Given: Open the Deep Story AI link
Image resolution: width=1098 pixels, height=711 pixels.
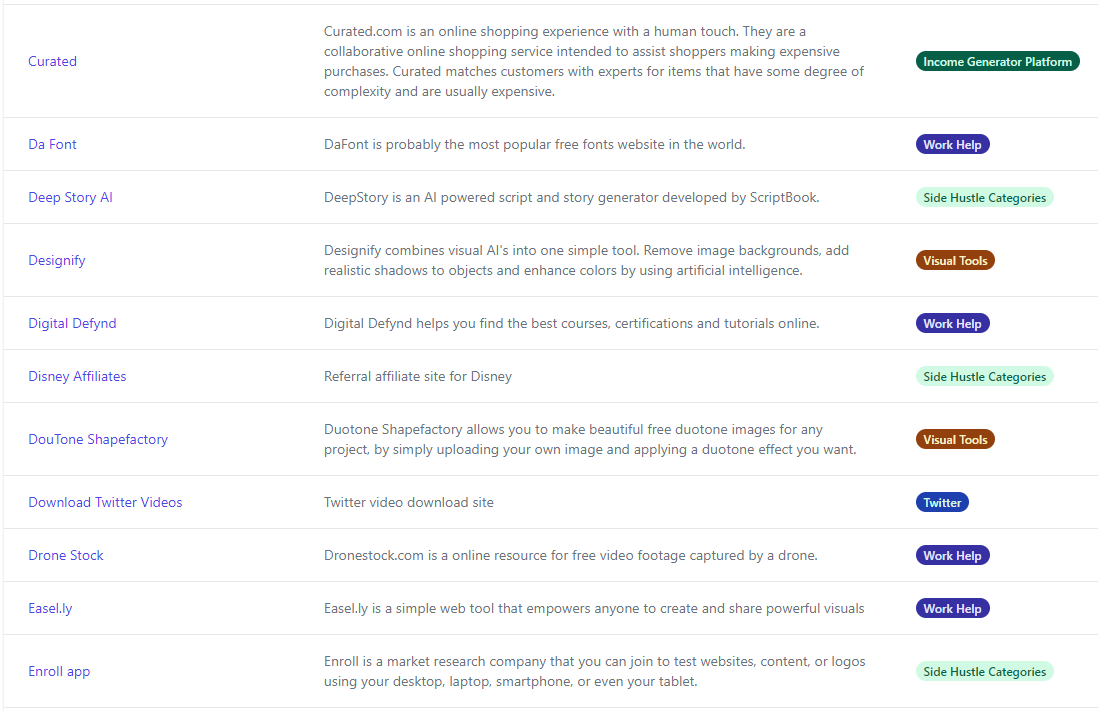Looking at the screenshot, I should coord(70,197).
